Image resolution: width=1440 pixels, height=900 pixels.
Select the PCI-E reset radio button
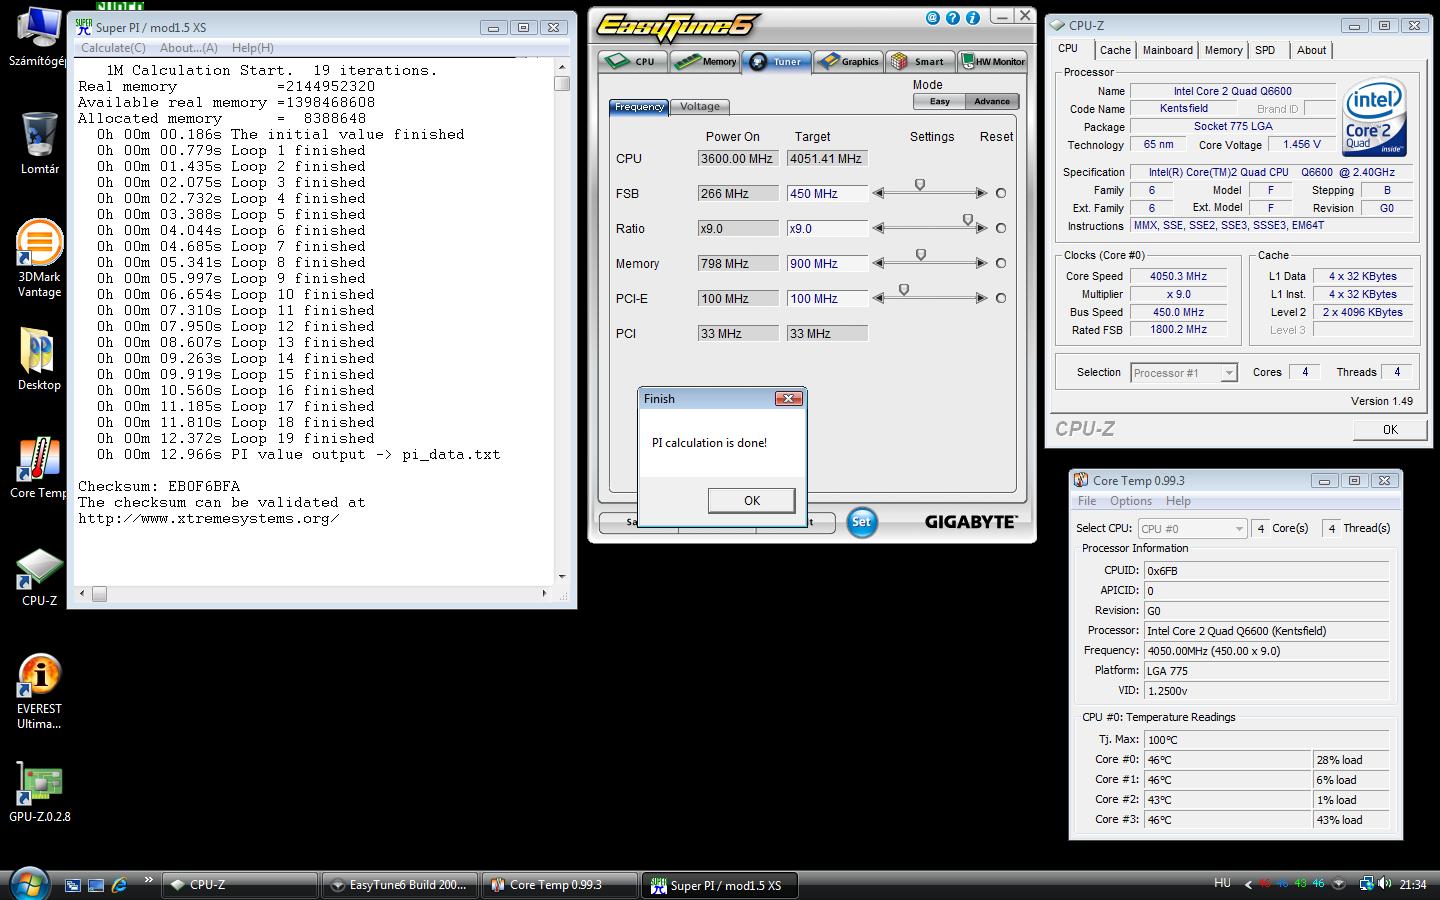point(1001,298)
